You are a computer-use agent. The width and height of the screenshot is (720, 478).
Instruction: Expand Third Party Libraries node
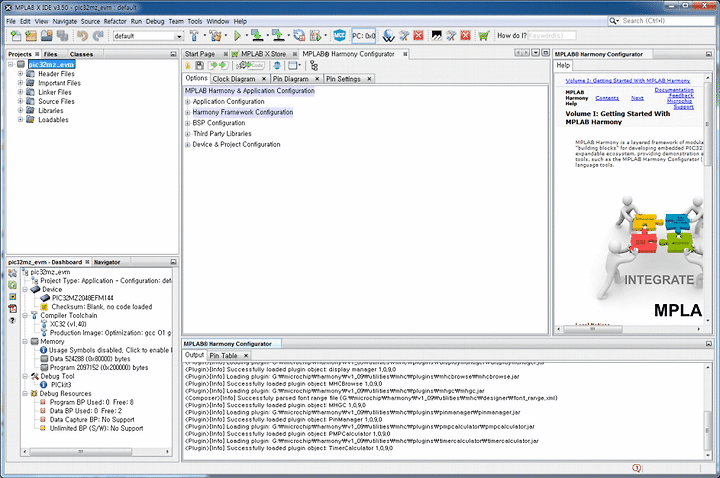coord(187,134)
